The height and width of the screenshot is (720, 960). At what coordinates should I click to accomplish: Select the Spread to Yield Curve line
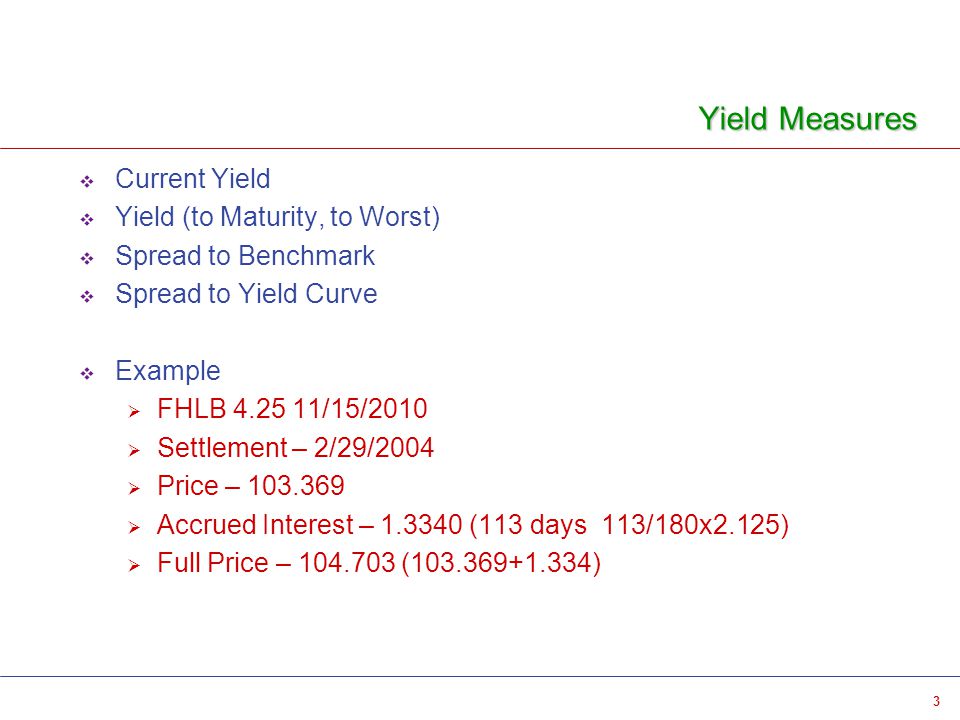coord(246,294)
